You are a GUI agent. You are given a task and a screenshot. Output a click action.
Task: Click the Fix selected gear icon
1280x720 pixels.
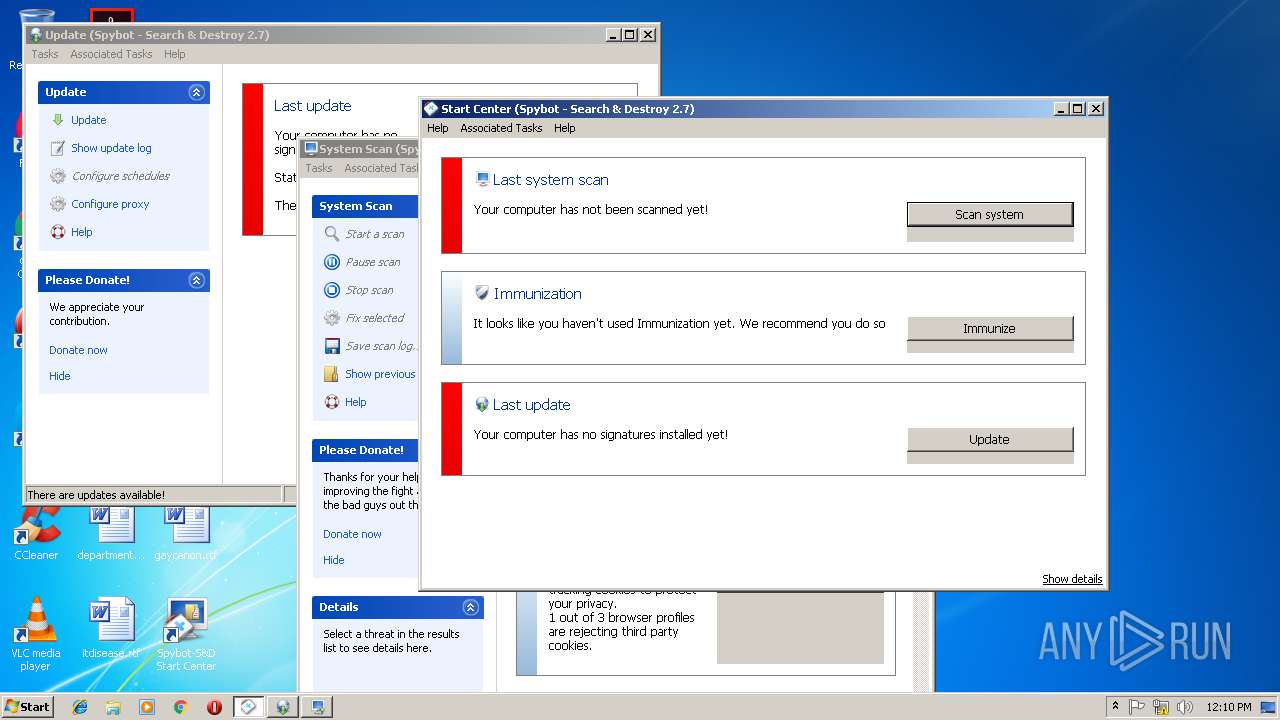[332, 318]
